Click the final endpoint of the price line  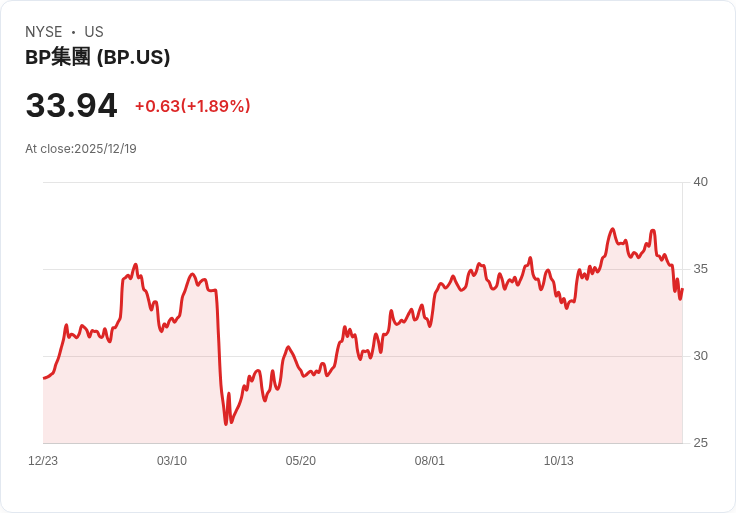[682, 289]
